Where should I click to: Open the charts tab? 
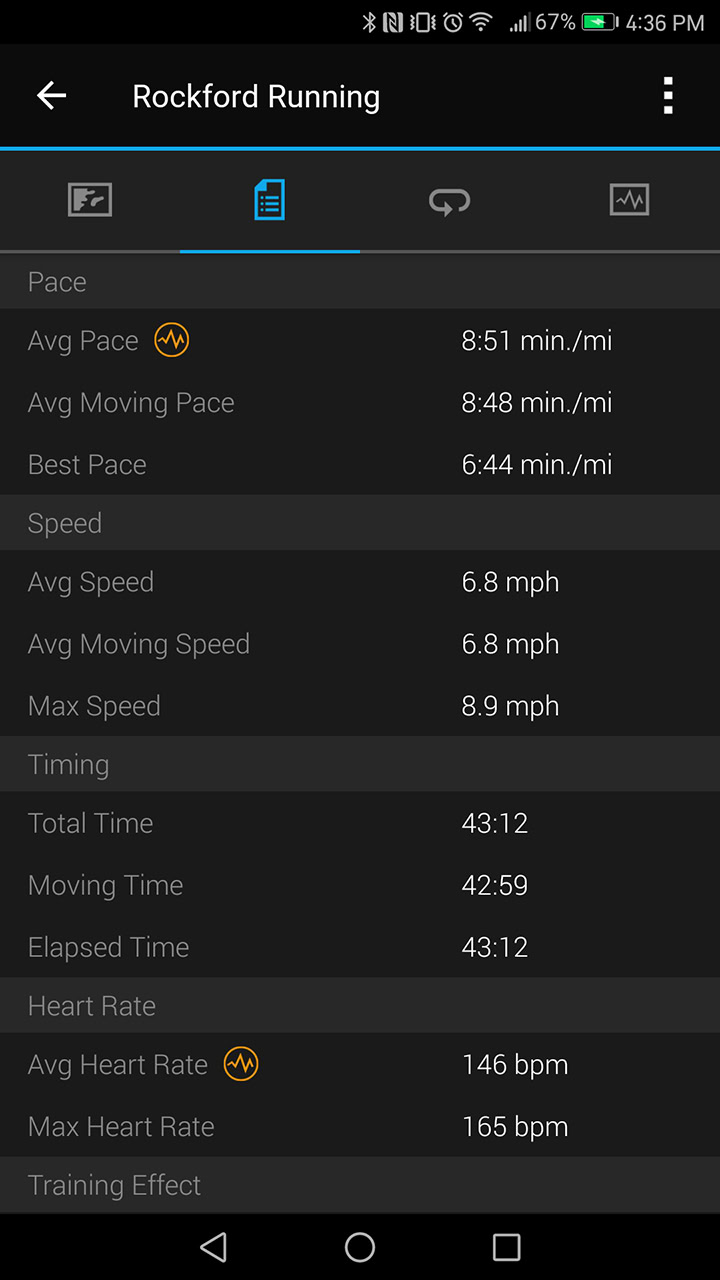(x=629, y=200)
